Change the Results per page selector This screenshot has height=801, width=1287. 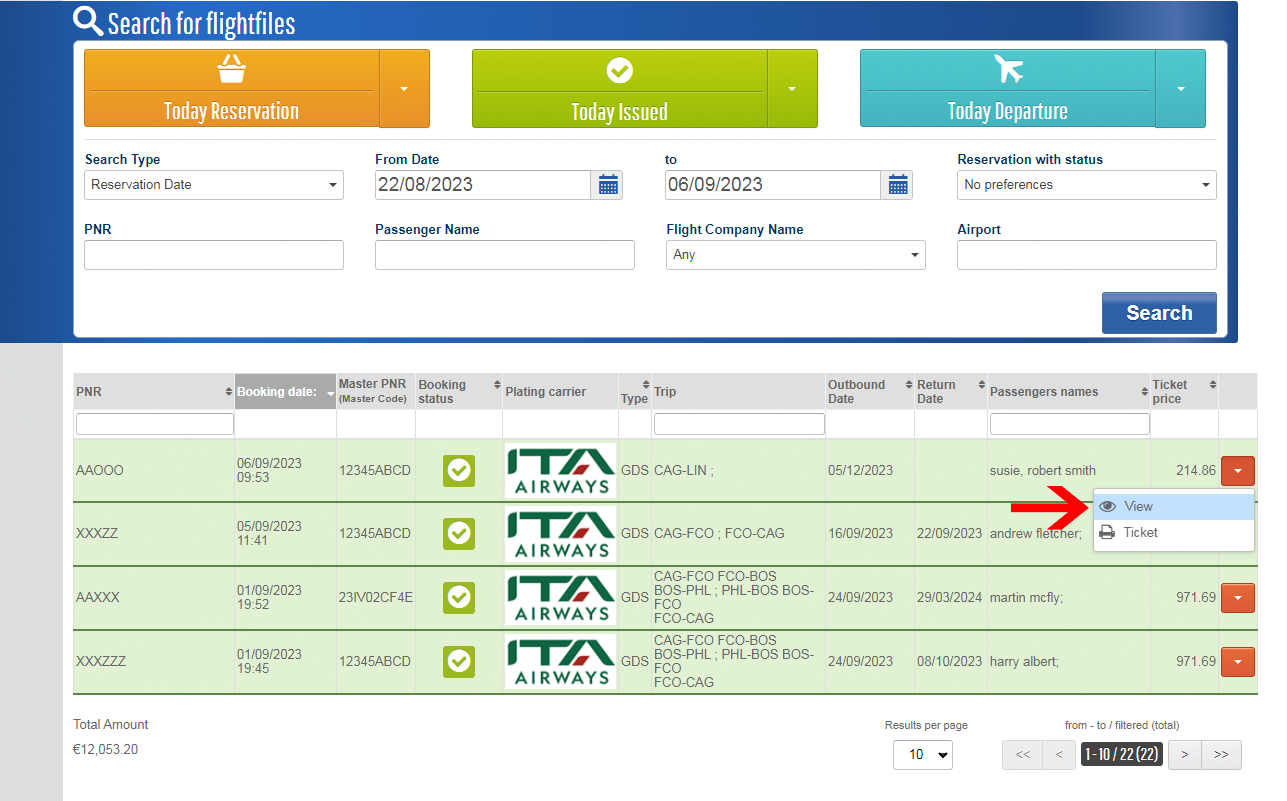[922, 755]
